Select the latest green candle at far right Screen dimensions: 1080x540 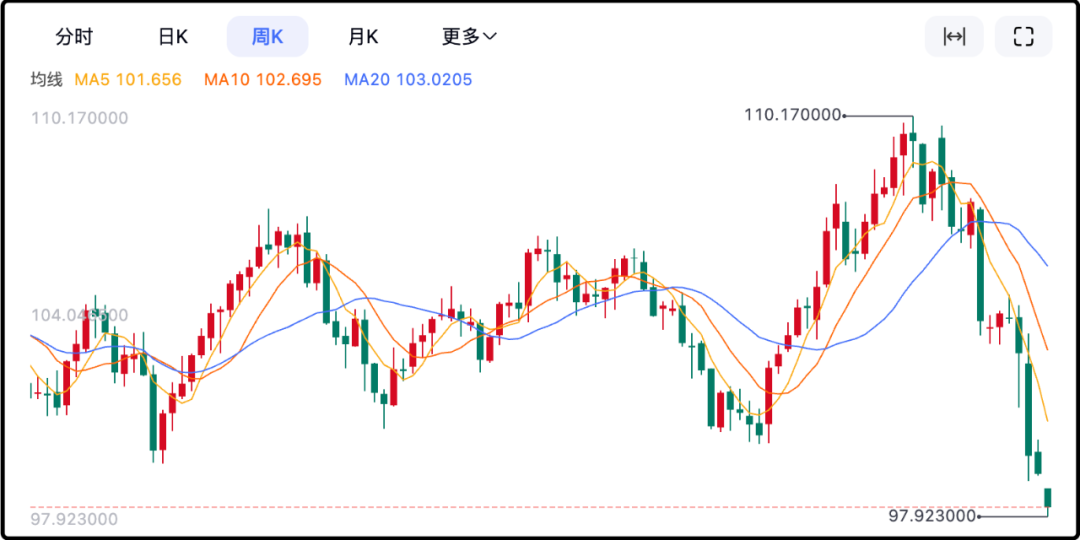1048,497
